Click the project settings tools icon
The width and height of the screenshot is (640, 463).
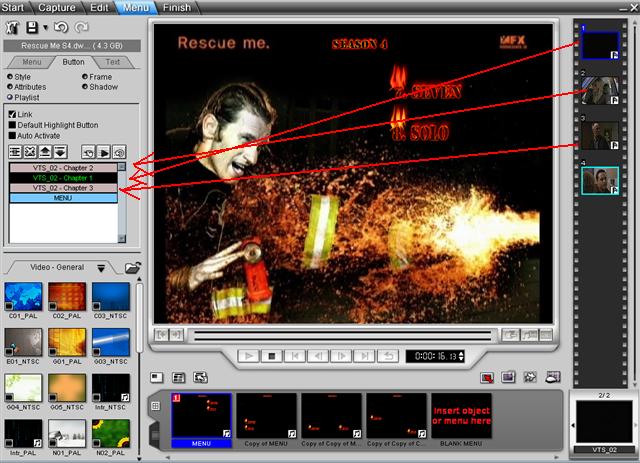pos(12,27)
